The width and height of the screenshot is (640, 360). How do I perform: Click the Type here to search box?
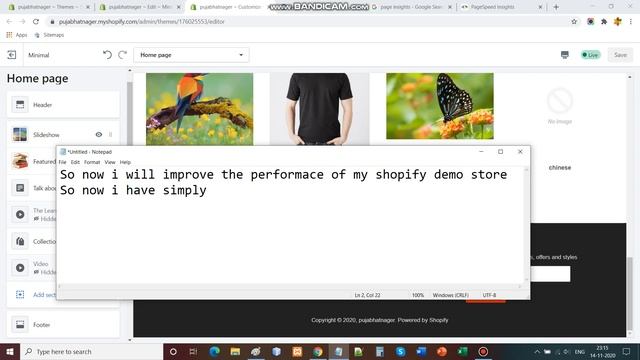pyautogui.click(x=91, y=351)
